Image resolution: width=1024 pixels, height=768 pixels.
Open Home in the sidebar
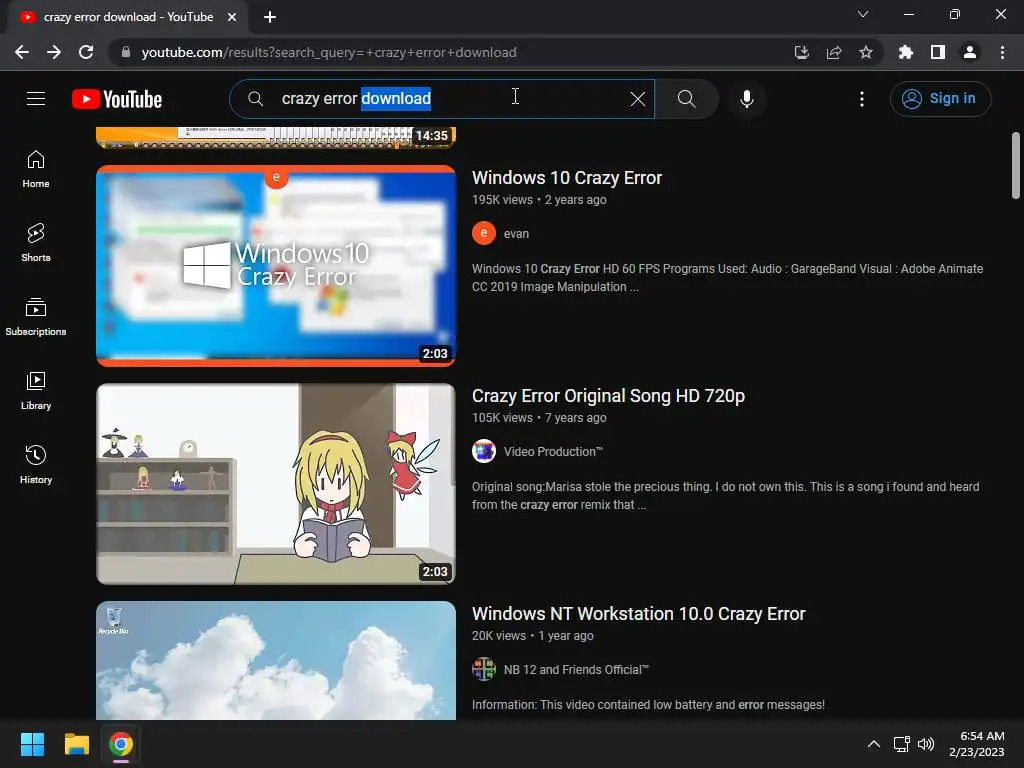point(36,169)
